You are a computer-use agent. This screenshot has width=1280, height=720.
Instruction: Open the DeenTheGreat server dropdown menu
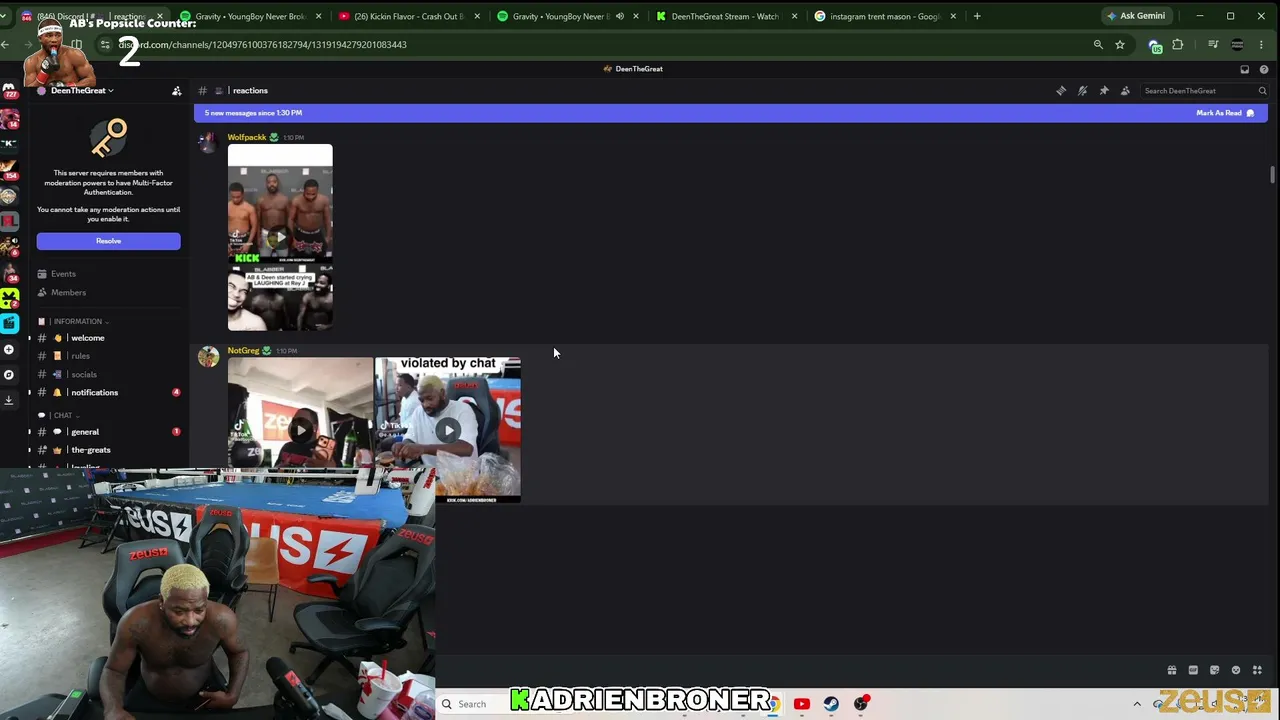[81, 91]
